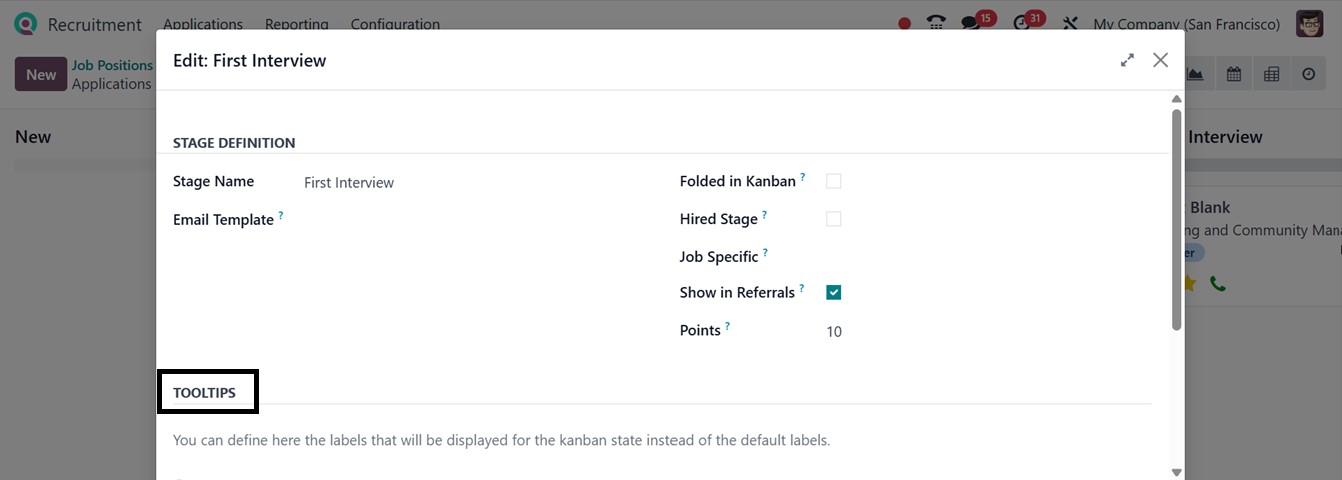Check the Hired Stage checkbox
This screenshot has height=480, width=1342.
(x=833, y=219)
